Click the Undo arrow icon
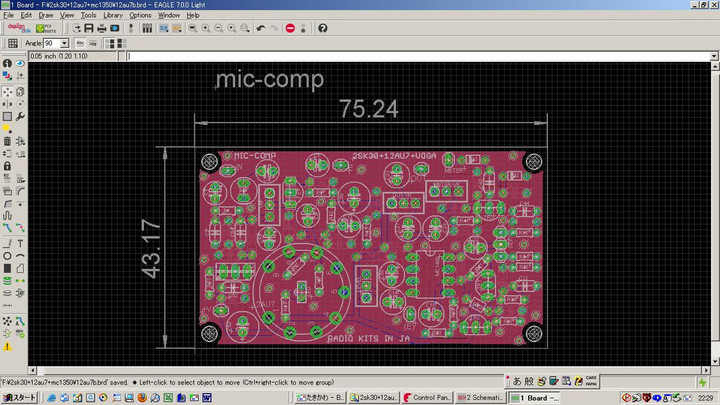 [x=260, y=28]
